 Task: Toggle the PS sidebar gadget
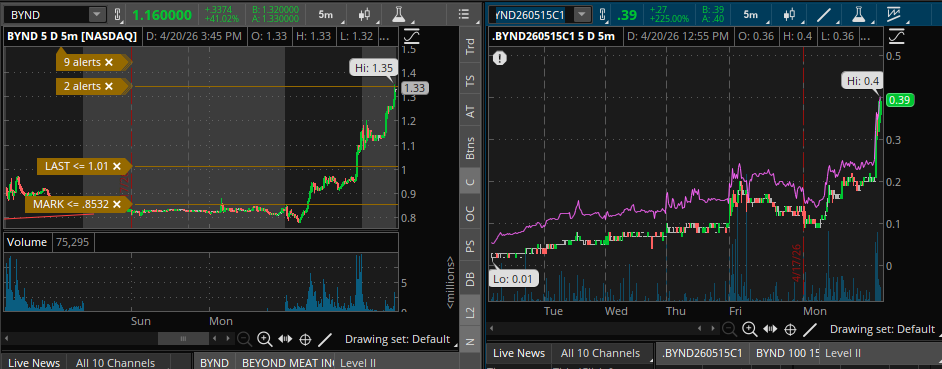470,246
